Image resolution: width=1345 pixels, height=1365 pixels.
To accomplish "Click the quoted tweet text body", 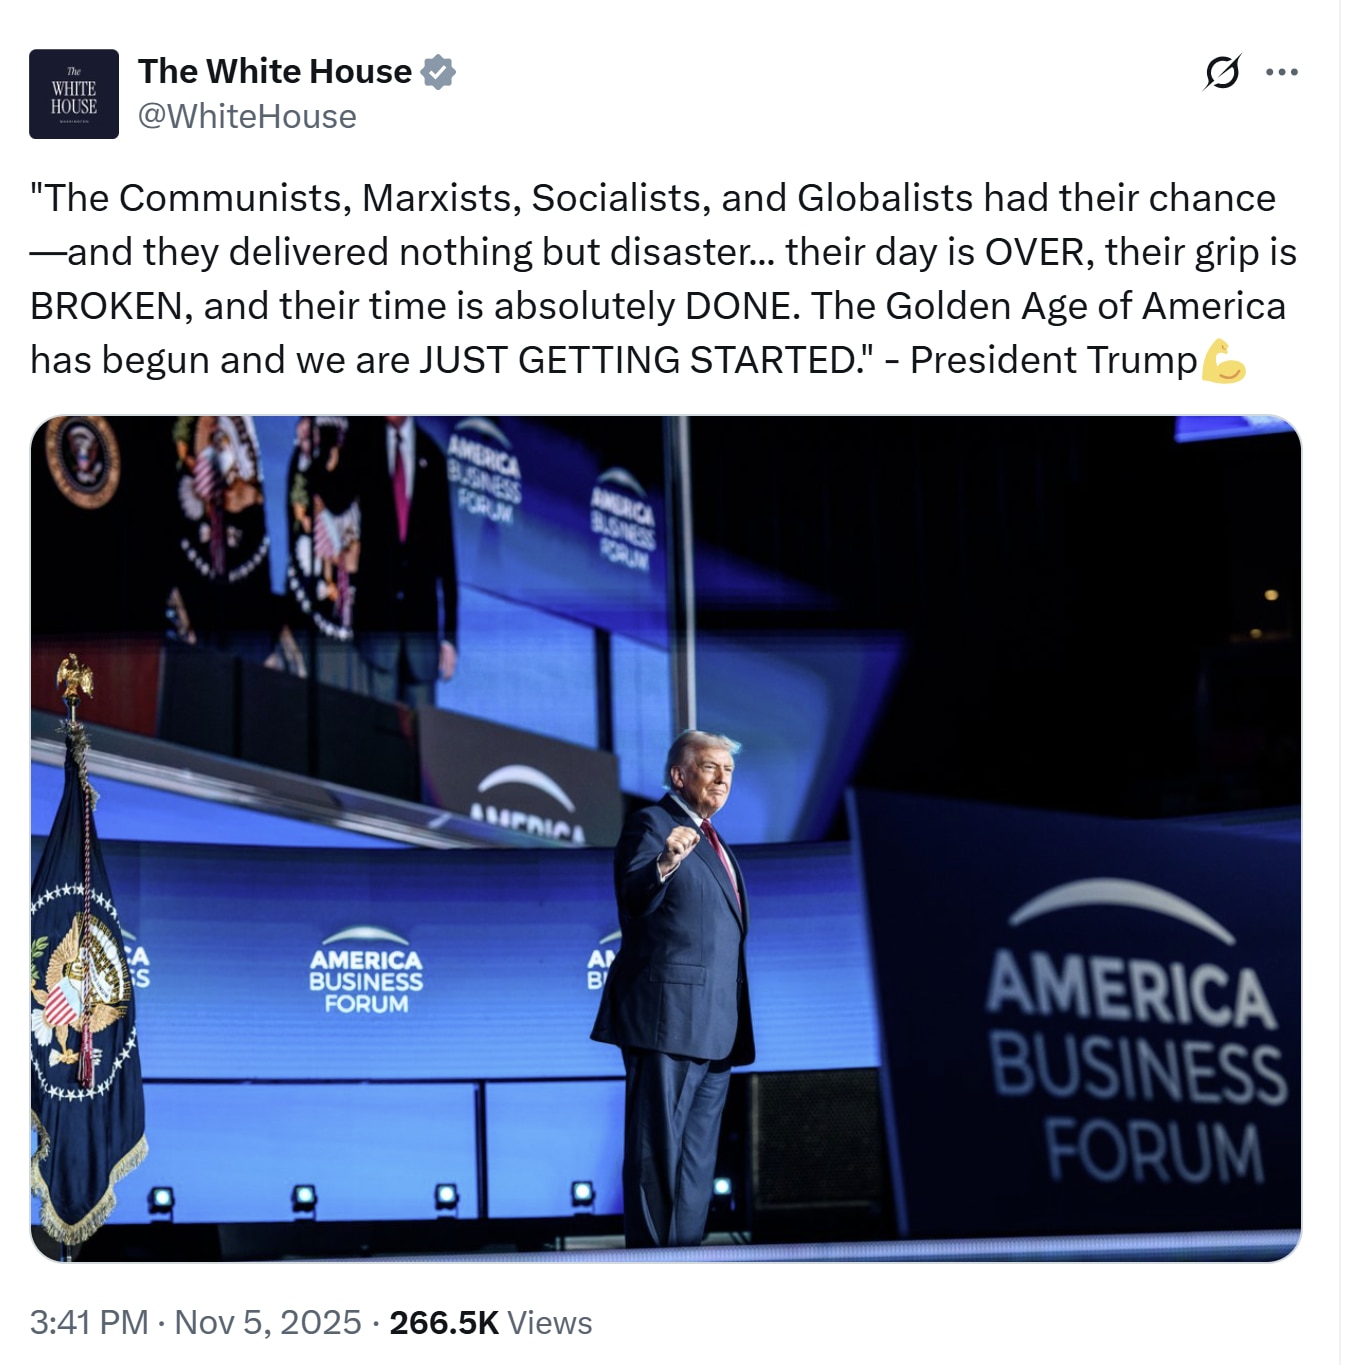I will click(x=663, y=279).
